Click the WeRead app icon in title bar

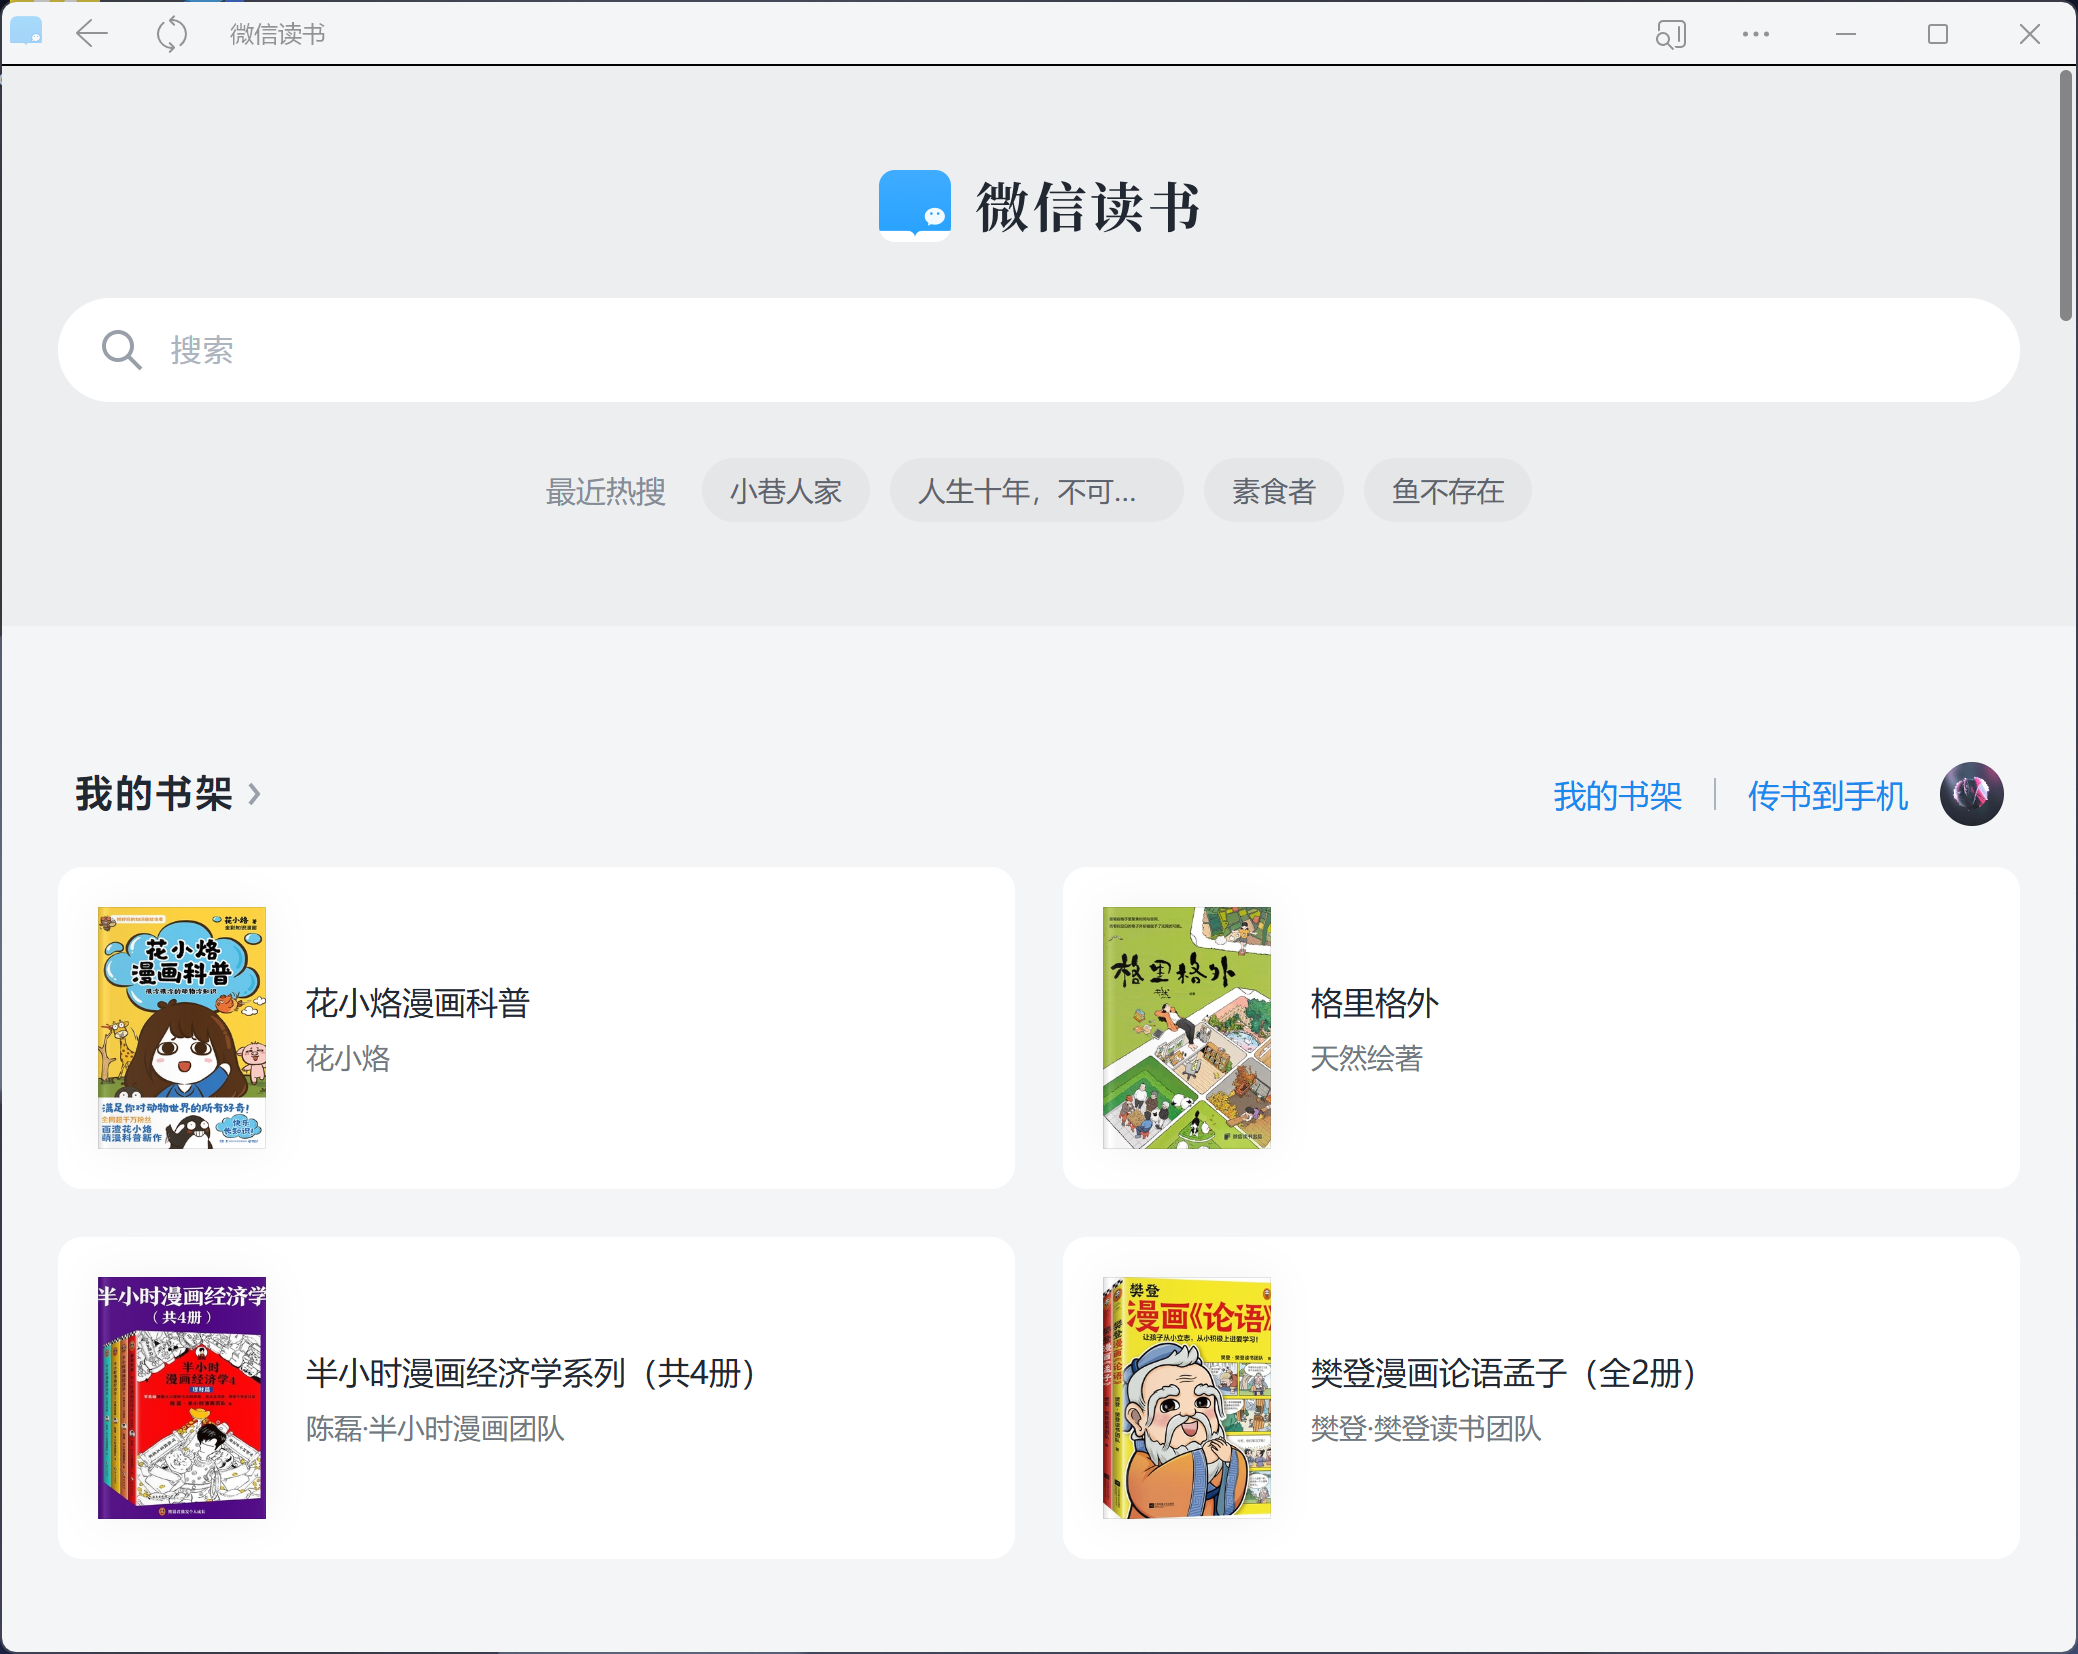coord(26,32)
